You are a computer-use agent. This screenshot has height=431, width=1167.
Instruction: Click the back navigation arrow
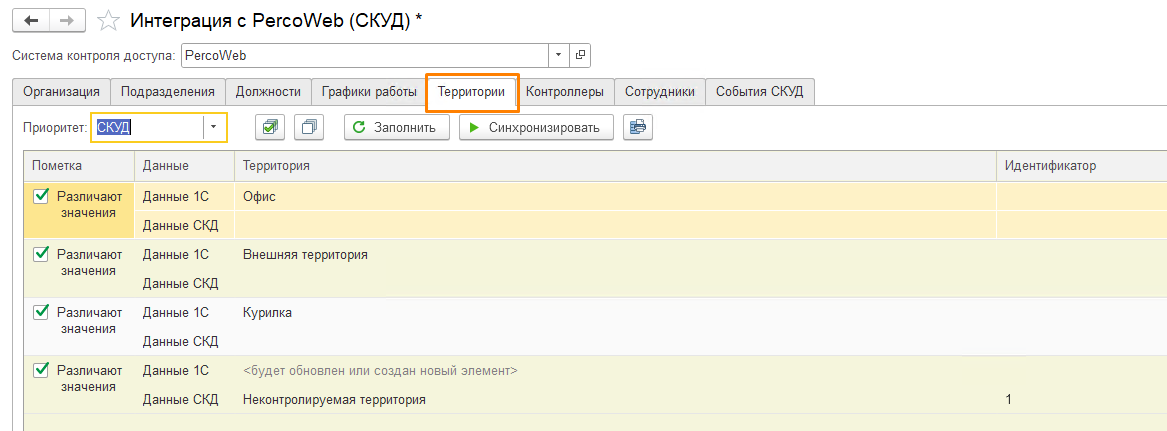[32, 20]
